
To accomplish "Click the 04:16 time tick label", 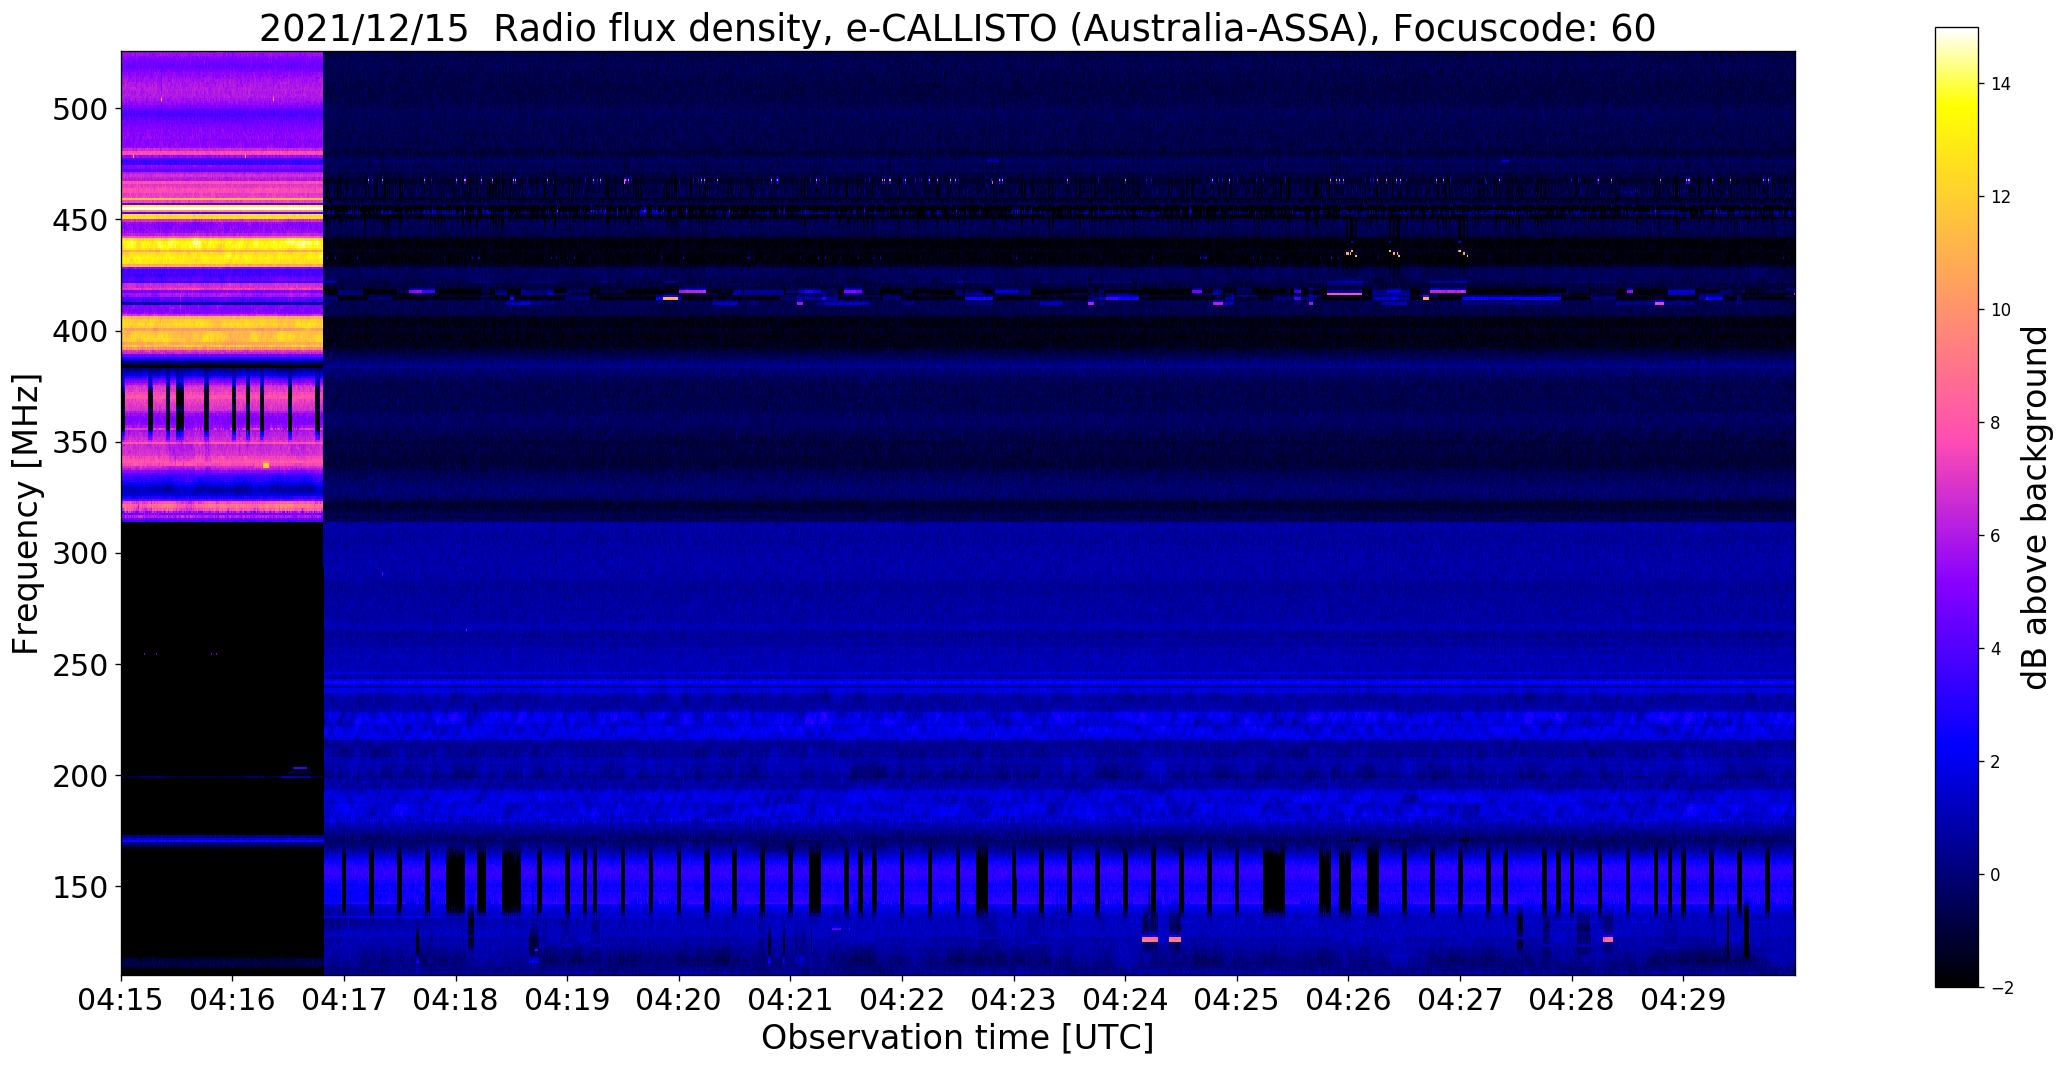I will (x=233, y=999).
